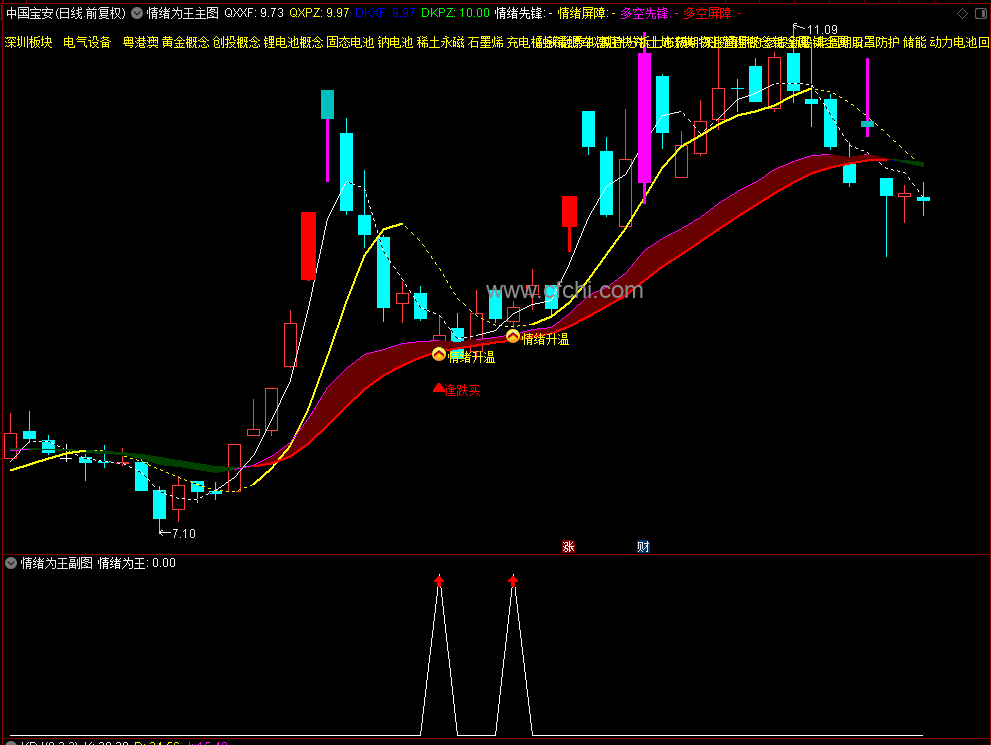Click the 情绪为王主图 indicator name
This screenshot has height=745, width=991.
pyautogui.click(x=183, y=13)
